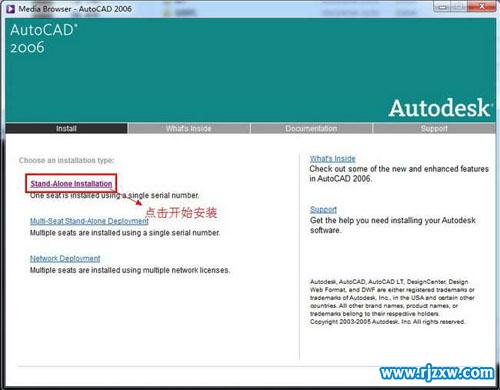Start the Stand-Alone Installation link
Image resolution: width=500 pixels, height=390 pixels.
tap(71, 184)
